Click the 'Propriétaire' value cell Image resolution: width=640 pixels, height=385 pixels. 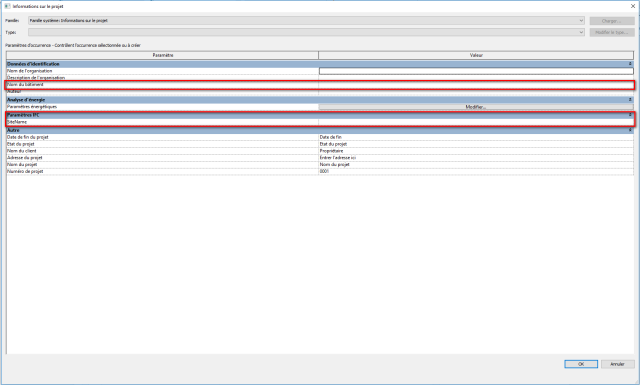476,151
